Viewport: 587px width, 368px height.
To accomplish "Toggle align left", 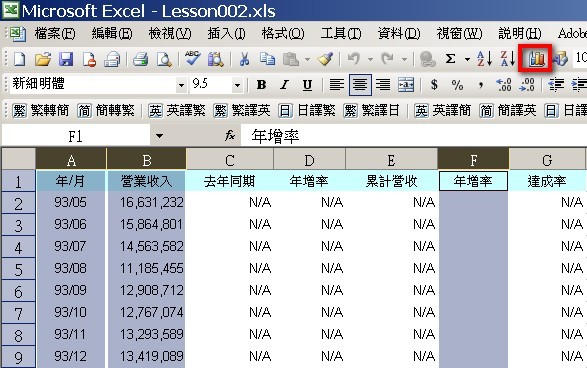I will click(337, 85).
